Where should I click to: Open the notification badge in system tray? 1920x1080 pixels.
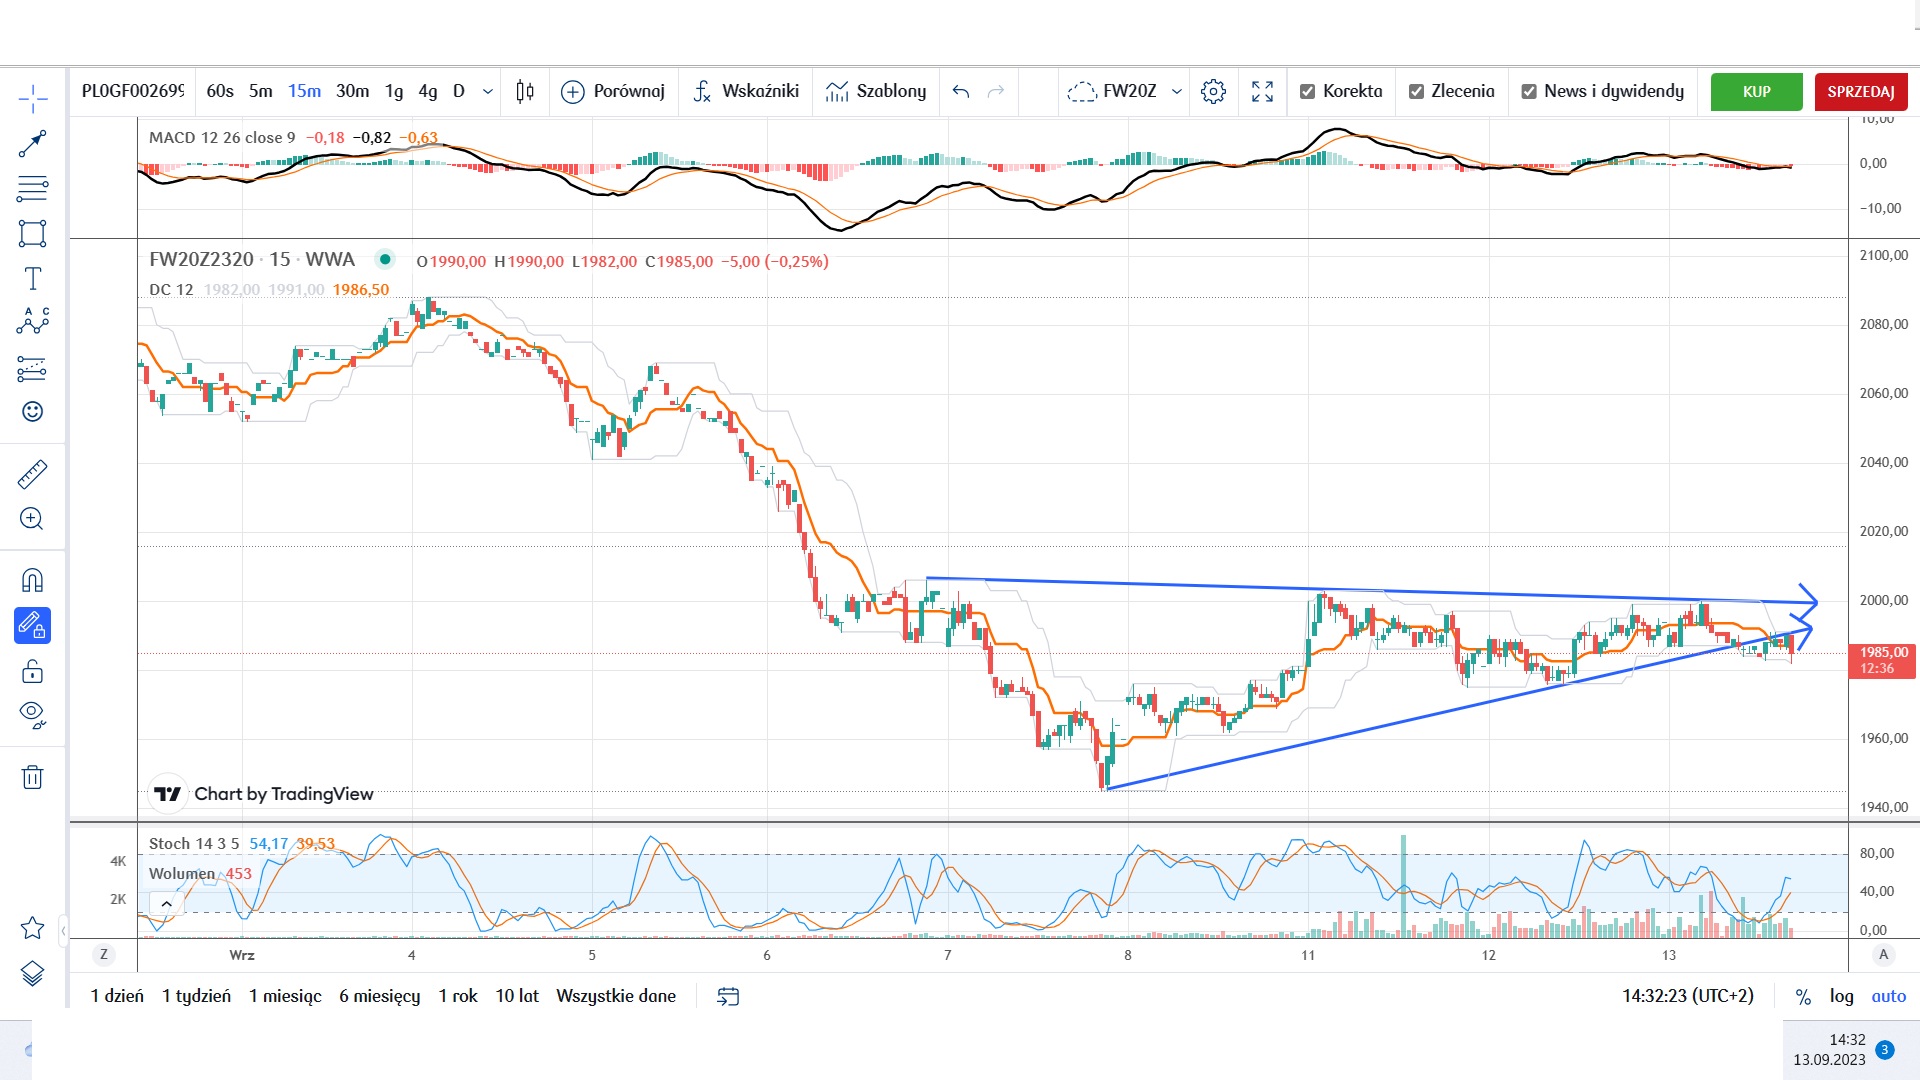1885,1050
